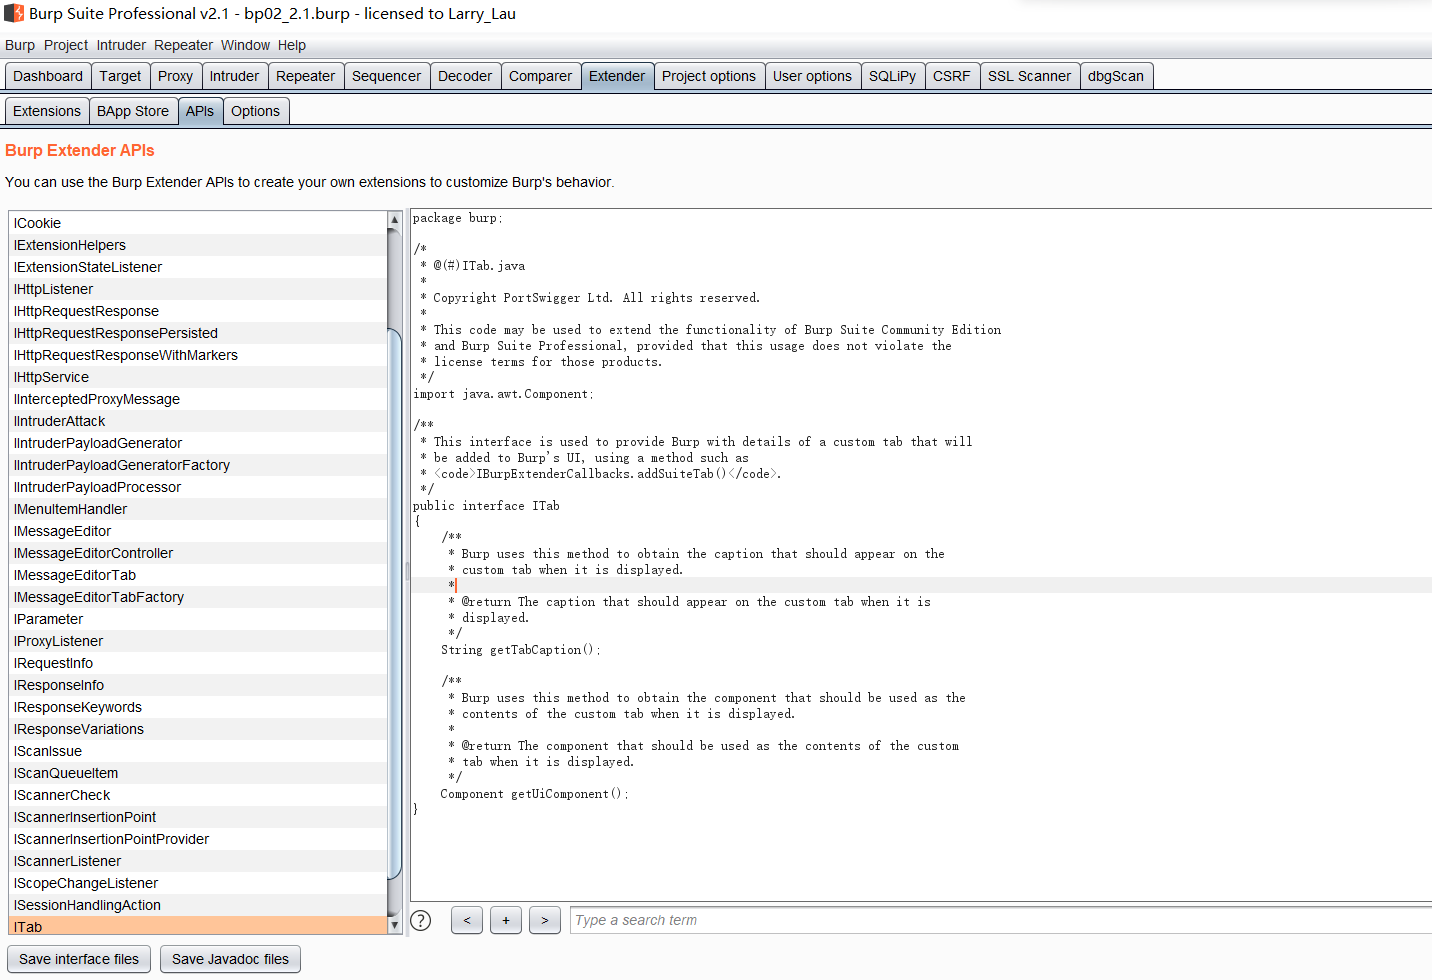Select IHttpRequestResponseWithMarkers entry
This screenshot has height=980, width=1432.
pyautogui.click(x=198, y=355)
